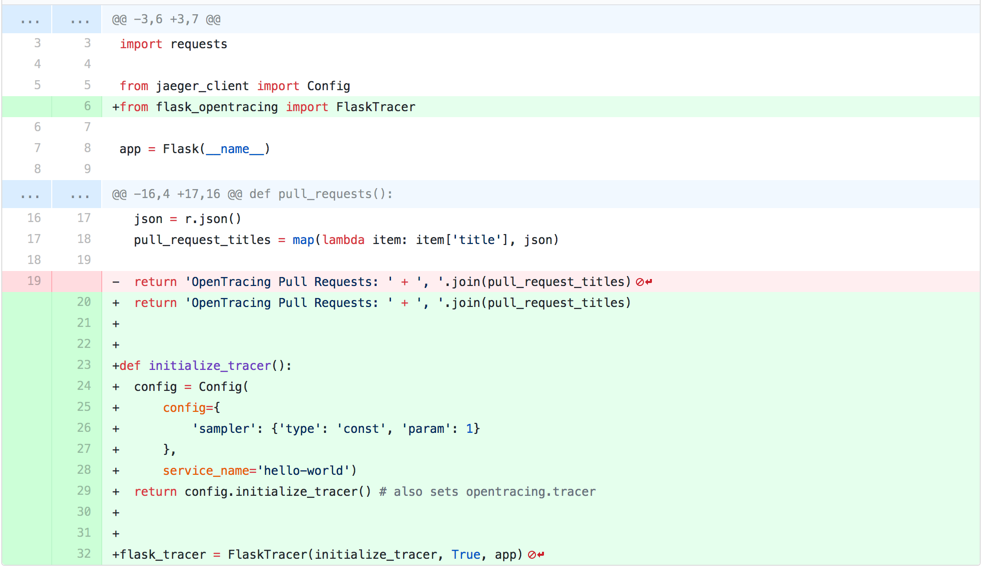Click the line 'json = r.json()'

[187, 219]
